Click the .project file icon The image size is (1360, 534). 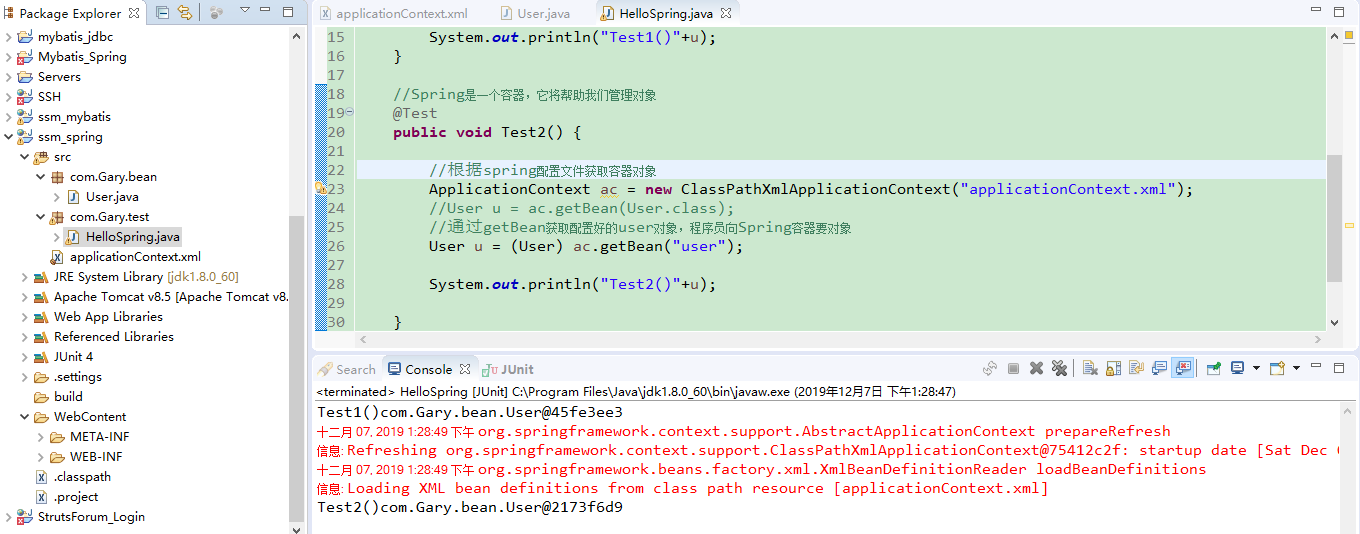tap(41, 497)
